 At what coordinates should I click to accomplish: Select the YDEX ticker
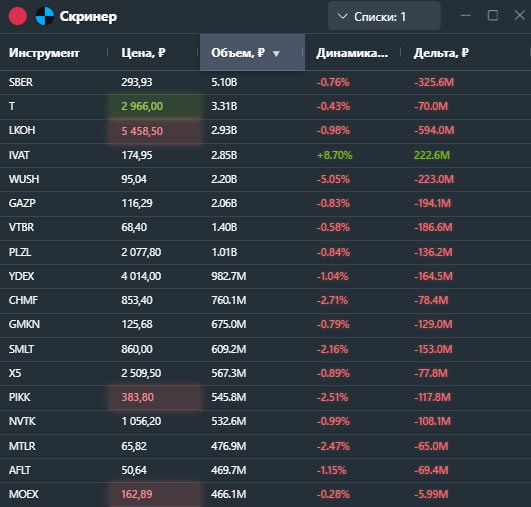pos(21,276)
